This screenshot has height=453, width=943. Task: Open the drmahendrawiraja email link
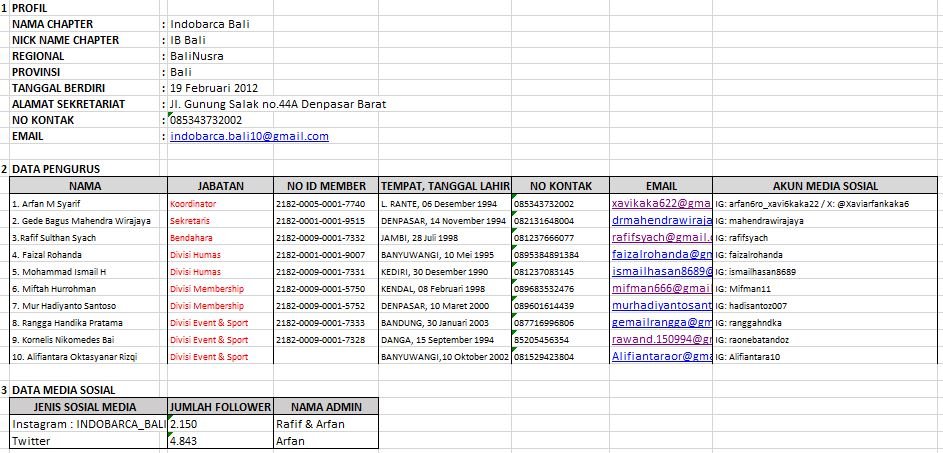[662, 220]
